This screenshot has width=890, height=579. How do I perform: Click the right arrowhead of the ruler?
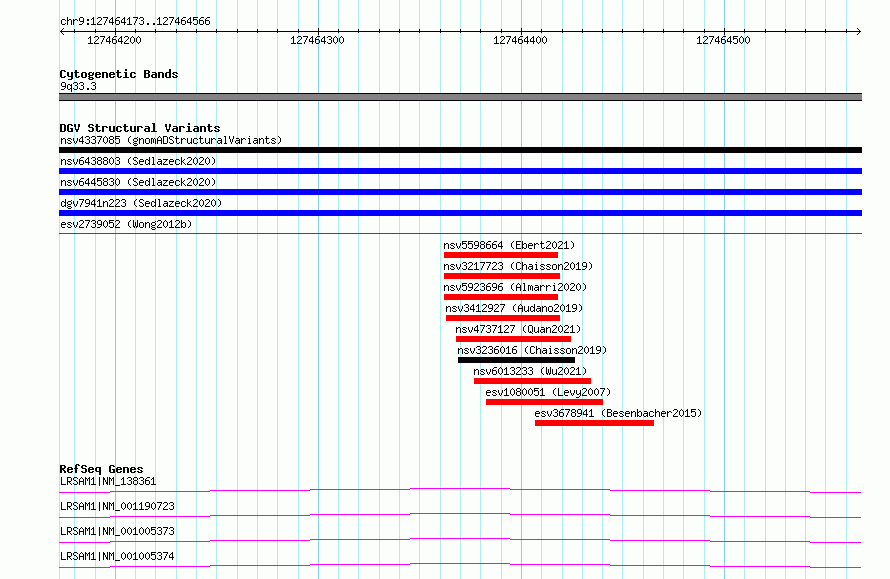[x=858, y=32]
